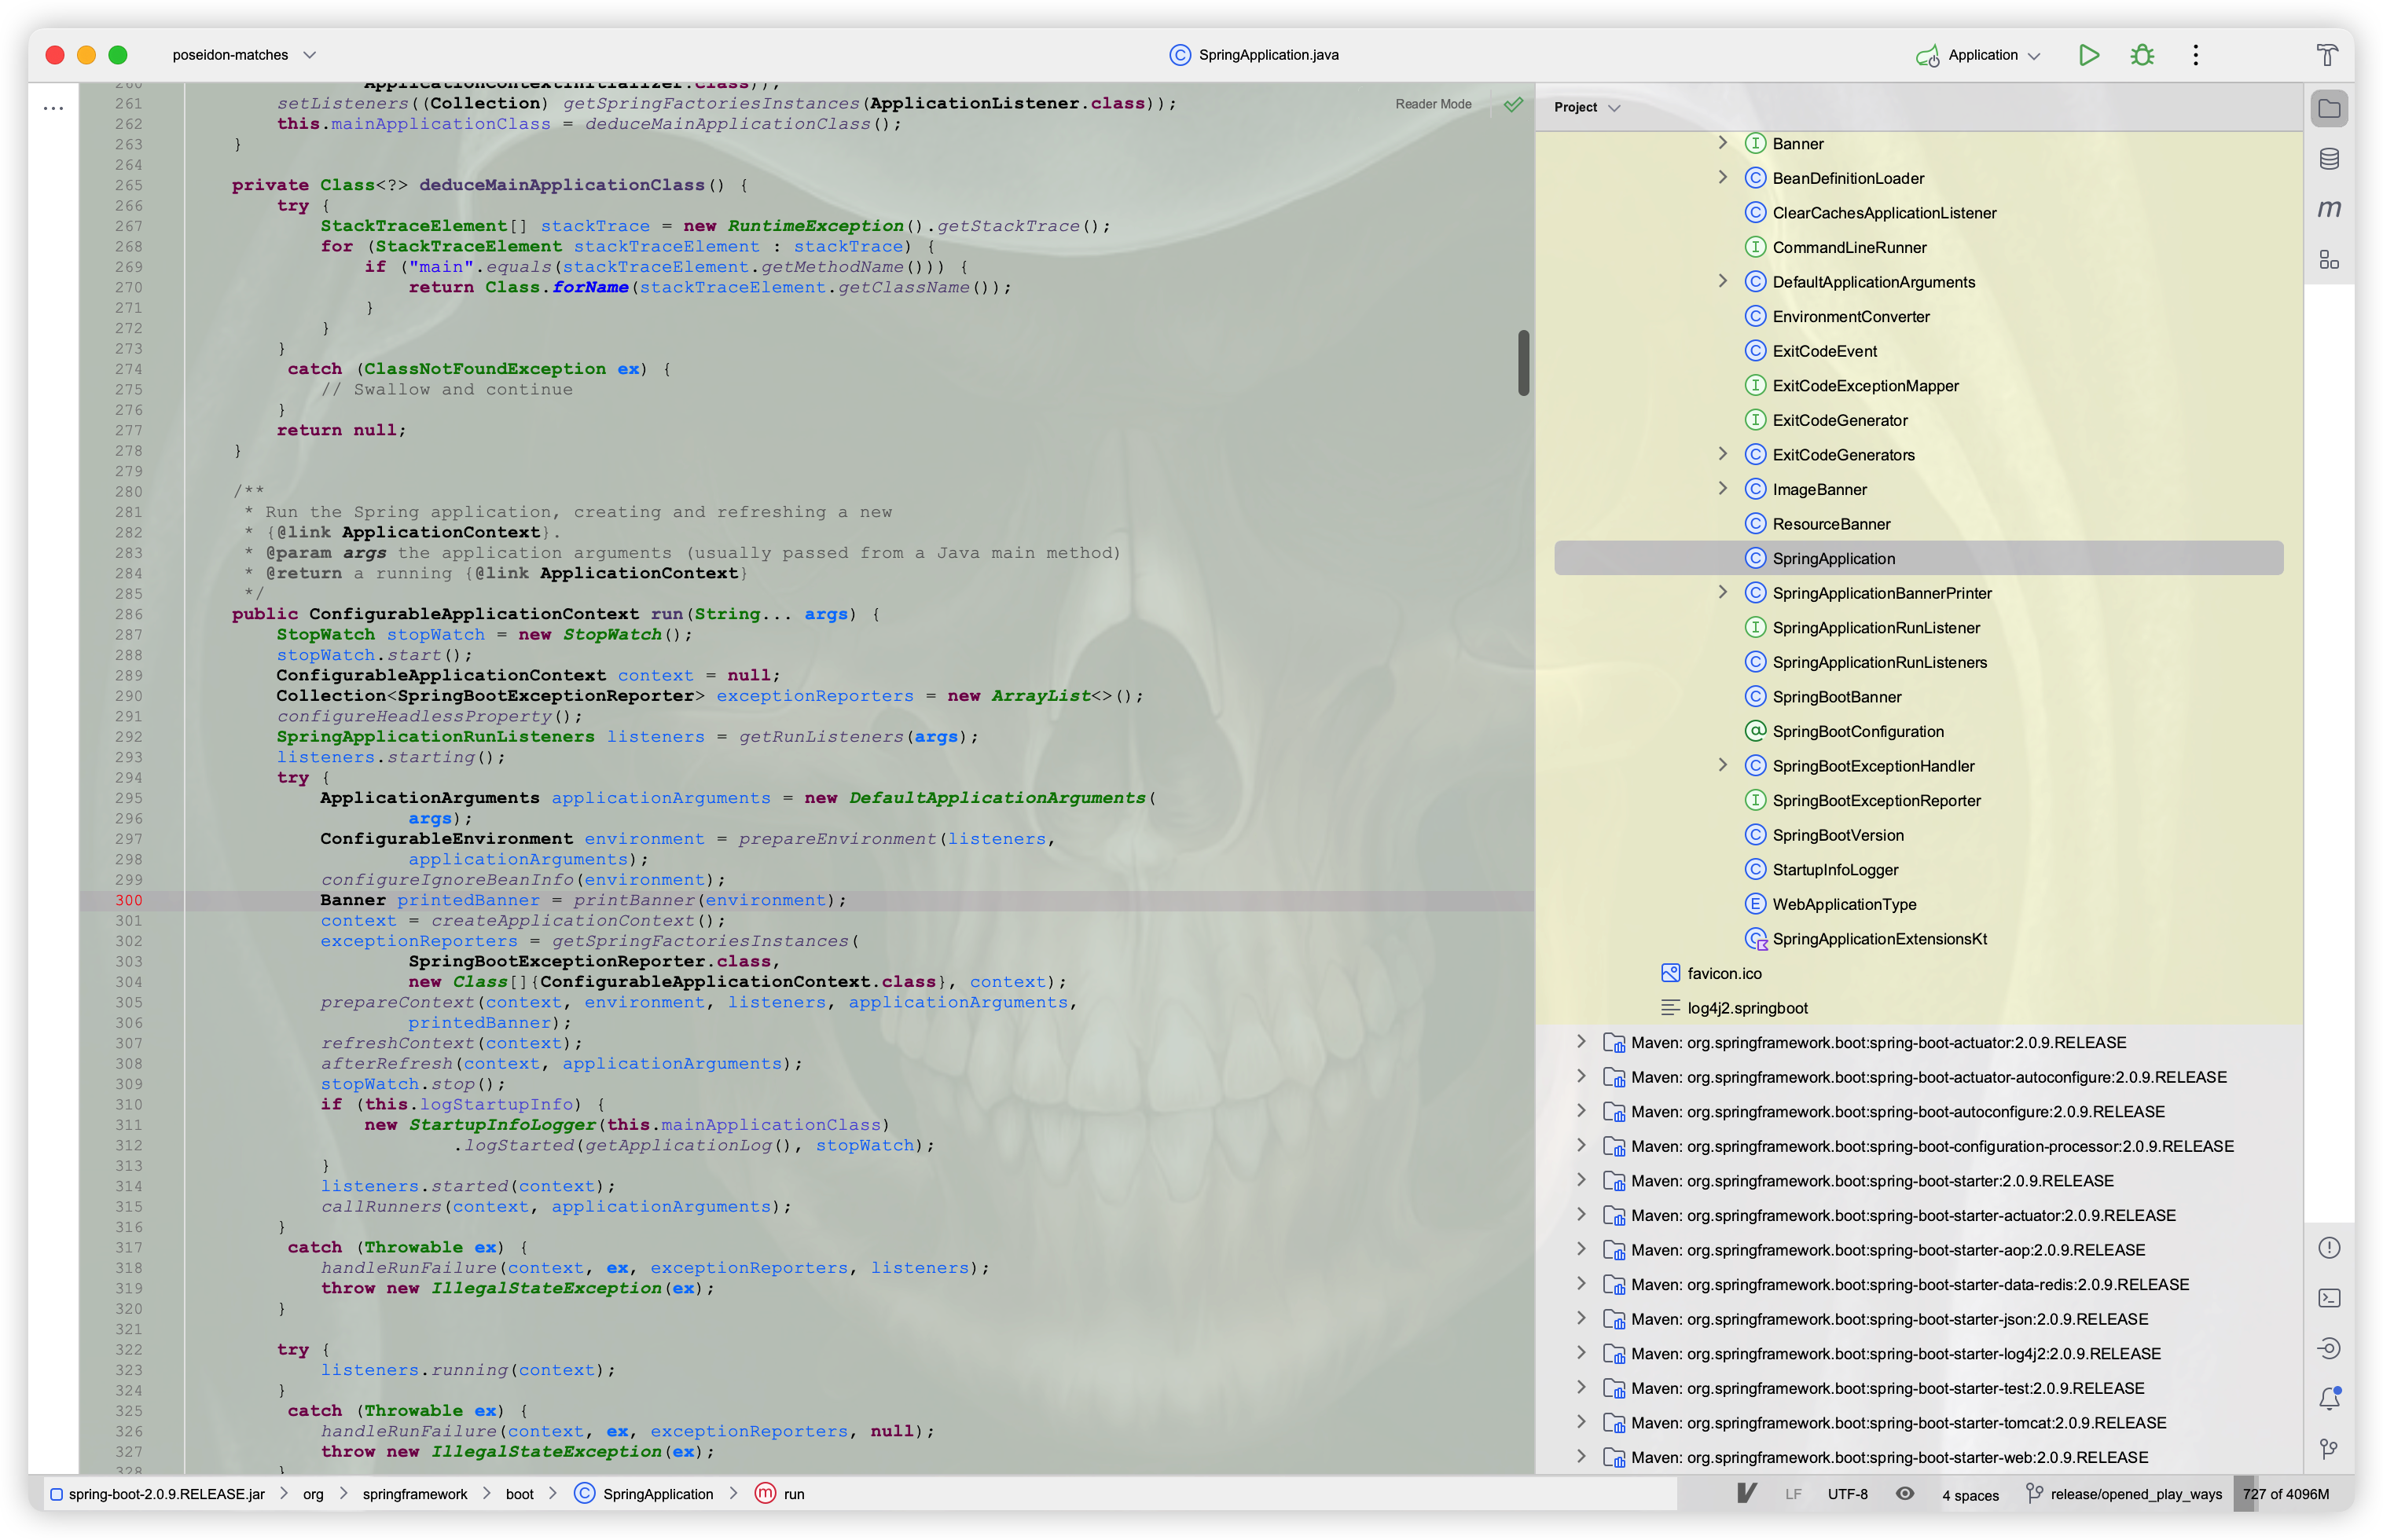Click the org breadcrumb
This screenshot has height=1540, width=2383.
pyautogui.click(x=313, y=1494)
